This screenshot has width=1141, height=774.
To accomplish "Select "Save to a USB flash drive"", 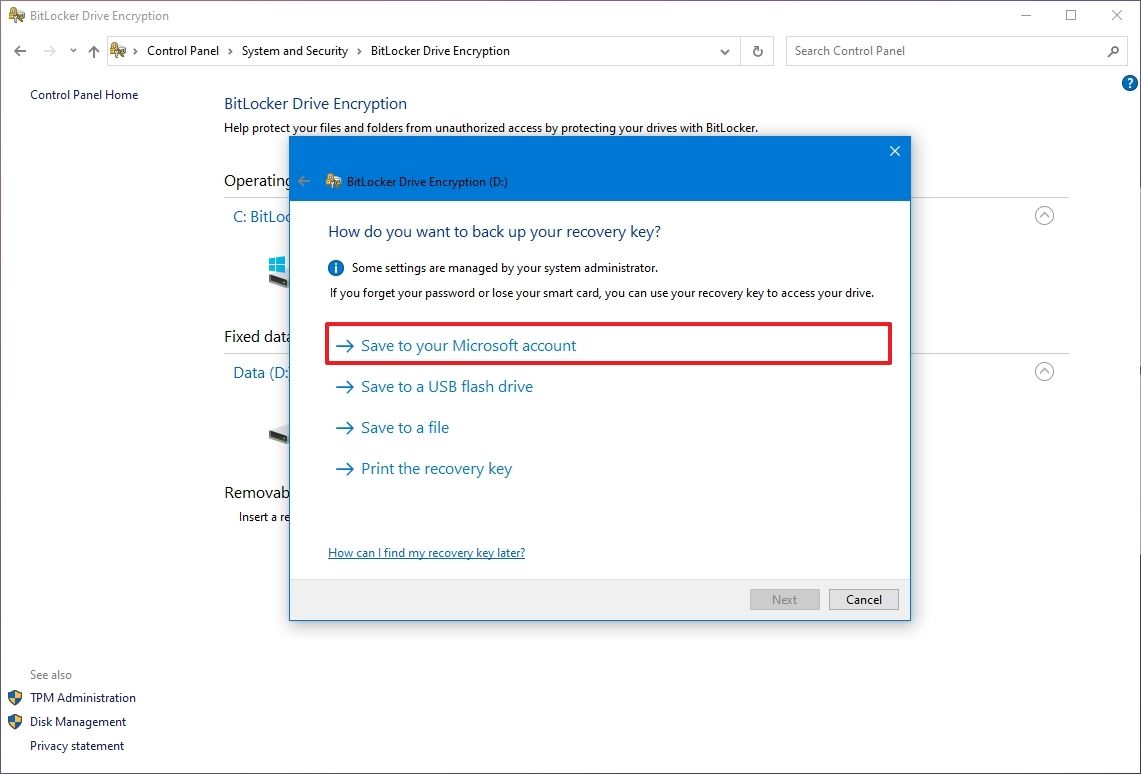I will pyautogui.click(x=446, y=386).
